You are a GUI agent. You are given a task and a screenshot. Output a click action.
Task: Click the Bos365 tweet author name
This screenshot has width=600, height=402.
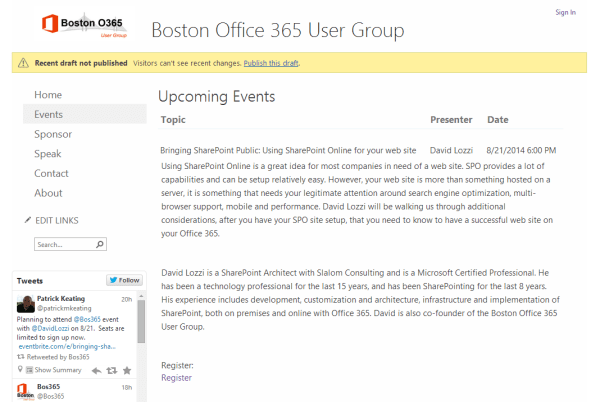click(x=49, y=387)
